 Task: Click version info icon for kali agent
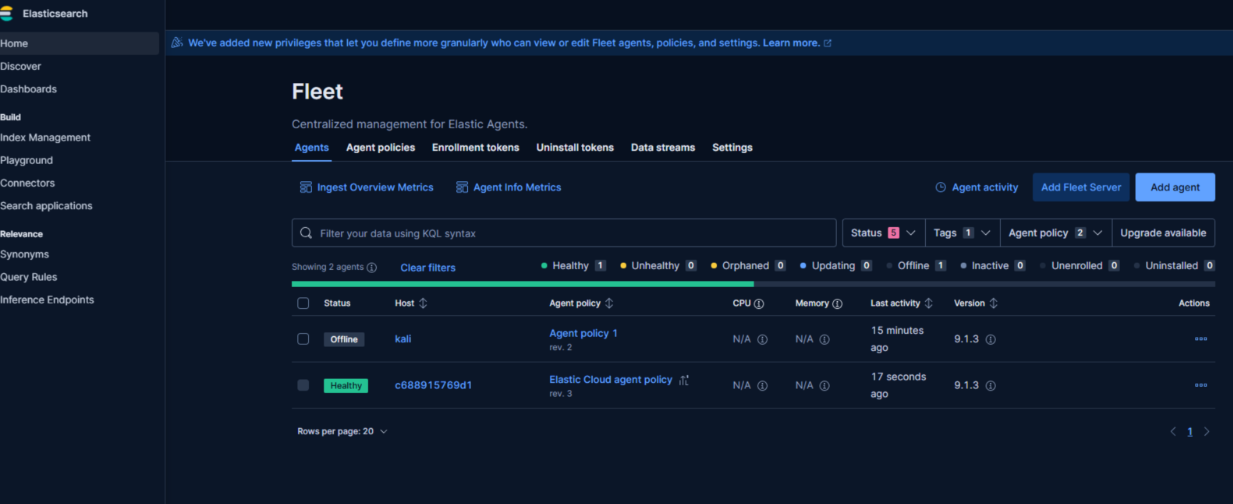coord(990,339)
